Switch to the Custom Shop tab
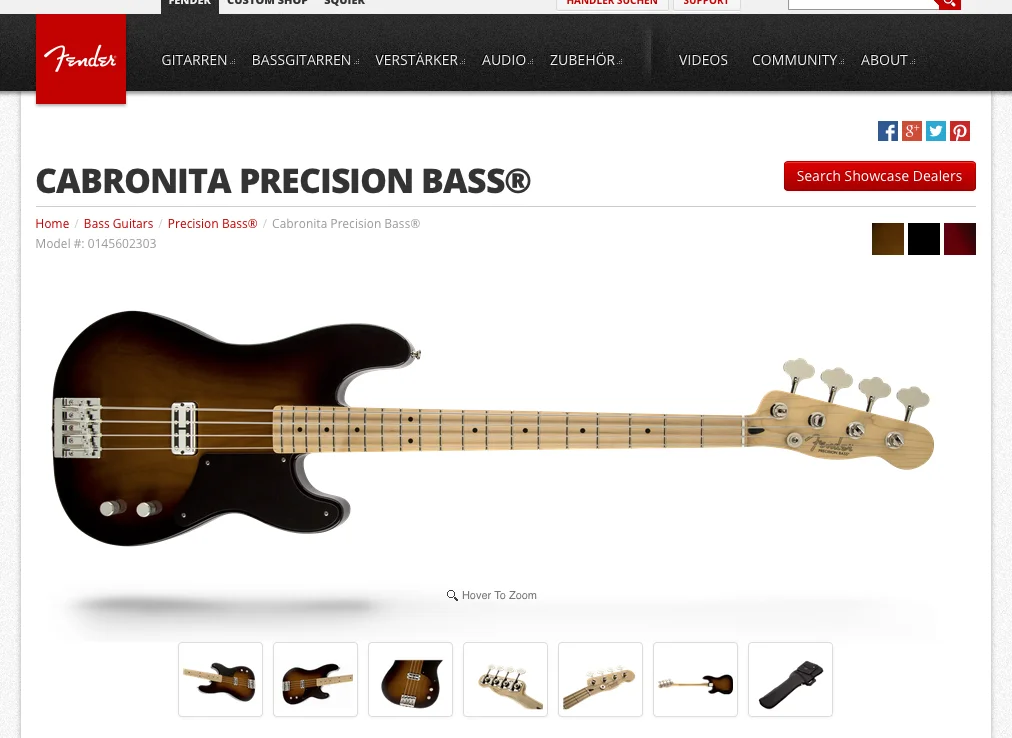This screenshot has width=1012, height=738. click(x=267, y=3)
